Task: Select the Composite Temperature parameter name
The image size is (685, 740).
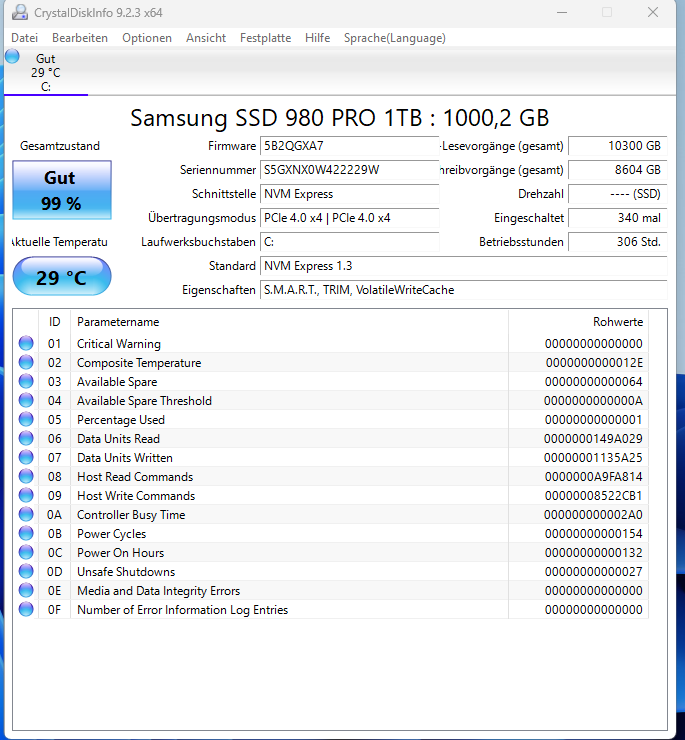Action: (139, 362)
